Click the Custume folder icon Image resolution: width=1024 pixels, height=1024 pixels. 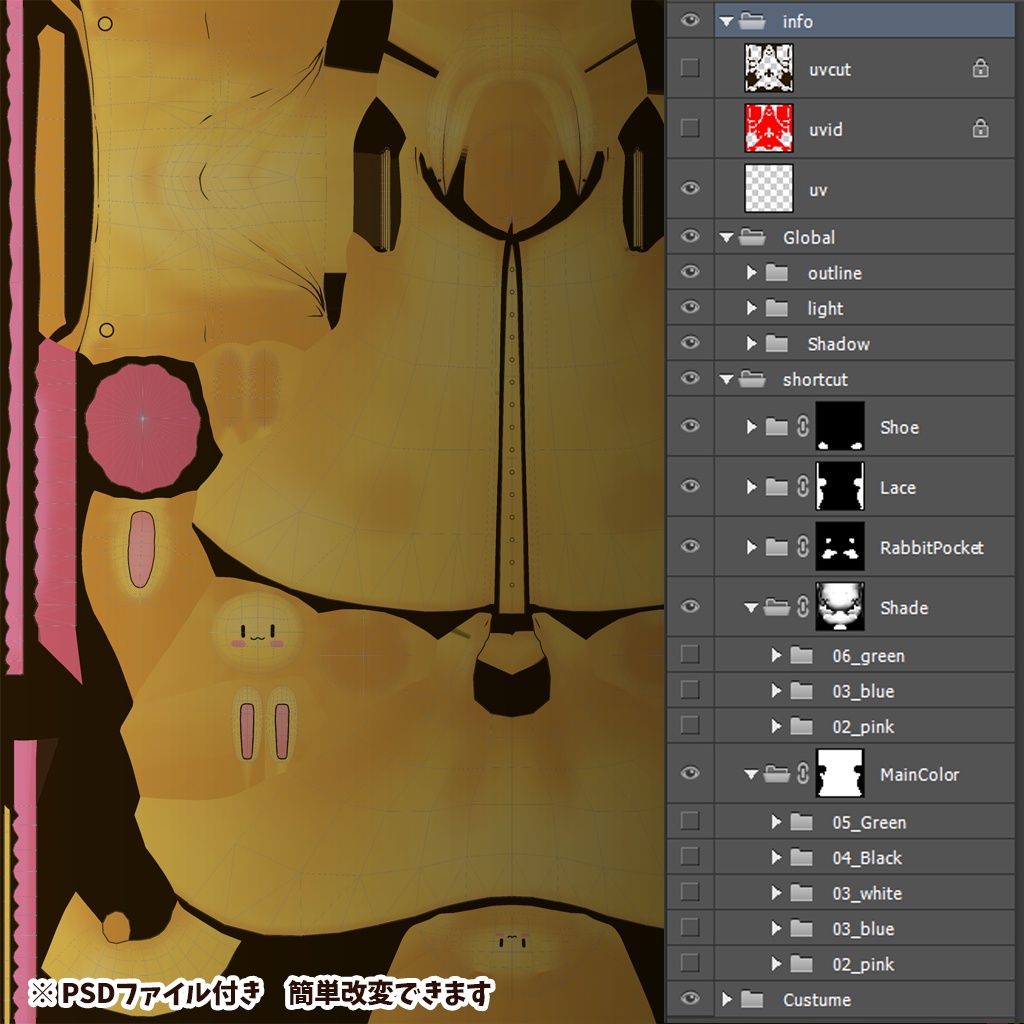[x=752, y=999]
